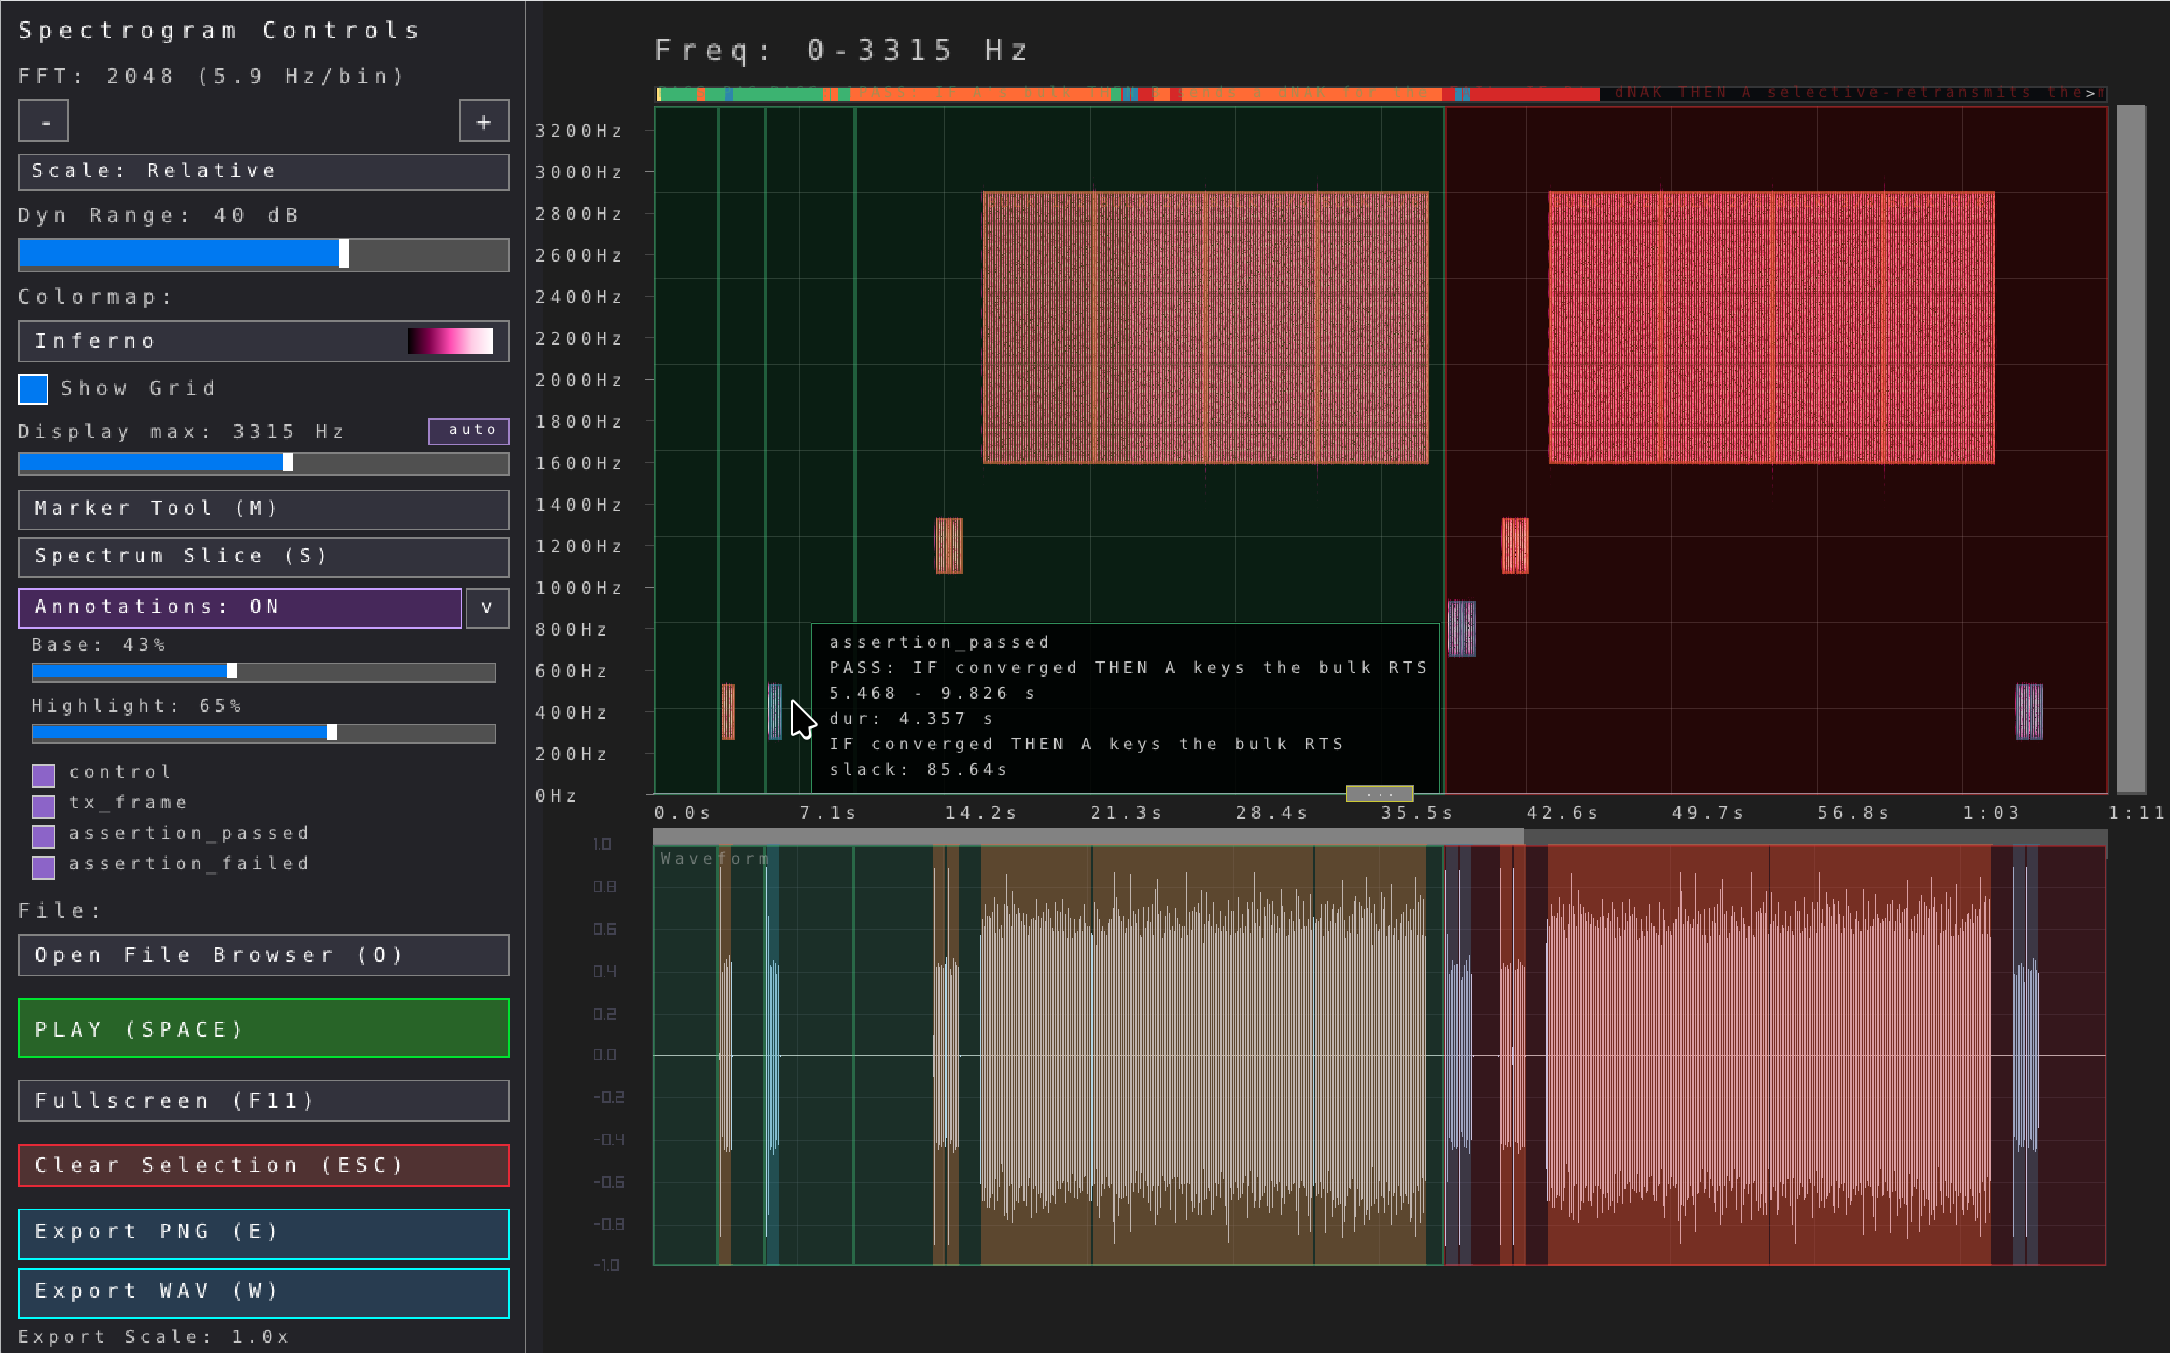2170x1353 pixels.
Task: Click PLAY (SPACE) button
Action: coord(264,1028)
